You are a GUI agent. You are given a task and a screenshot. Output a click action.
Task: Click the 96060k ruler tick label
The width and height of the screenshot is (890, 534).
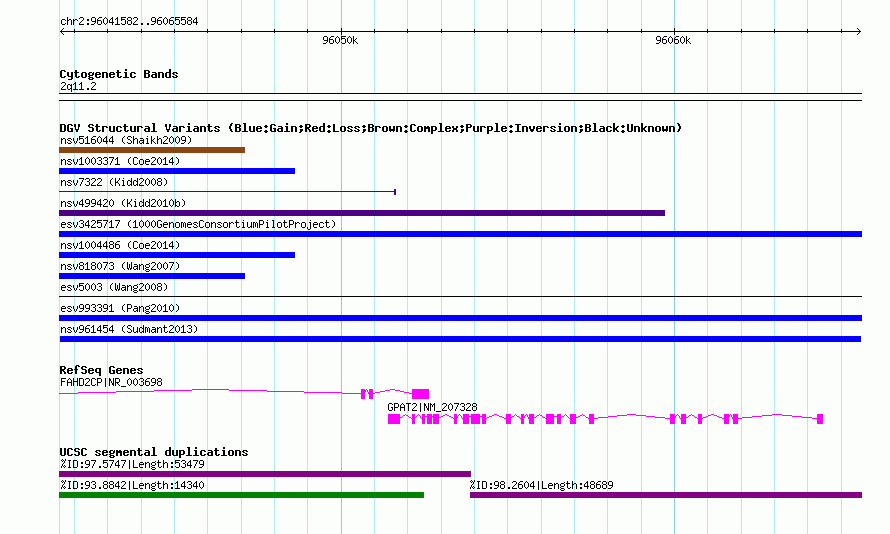[x=673, y=40]
